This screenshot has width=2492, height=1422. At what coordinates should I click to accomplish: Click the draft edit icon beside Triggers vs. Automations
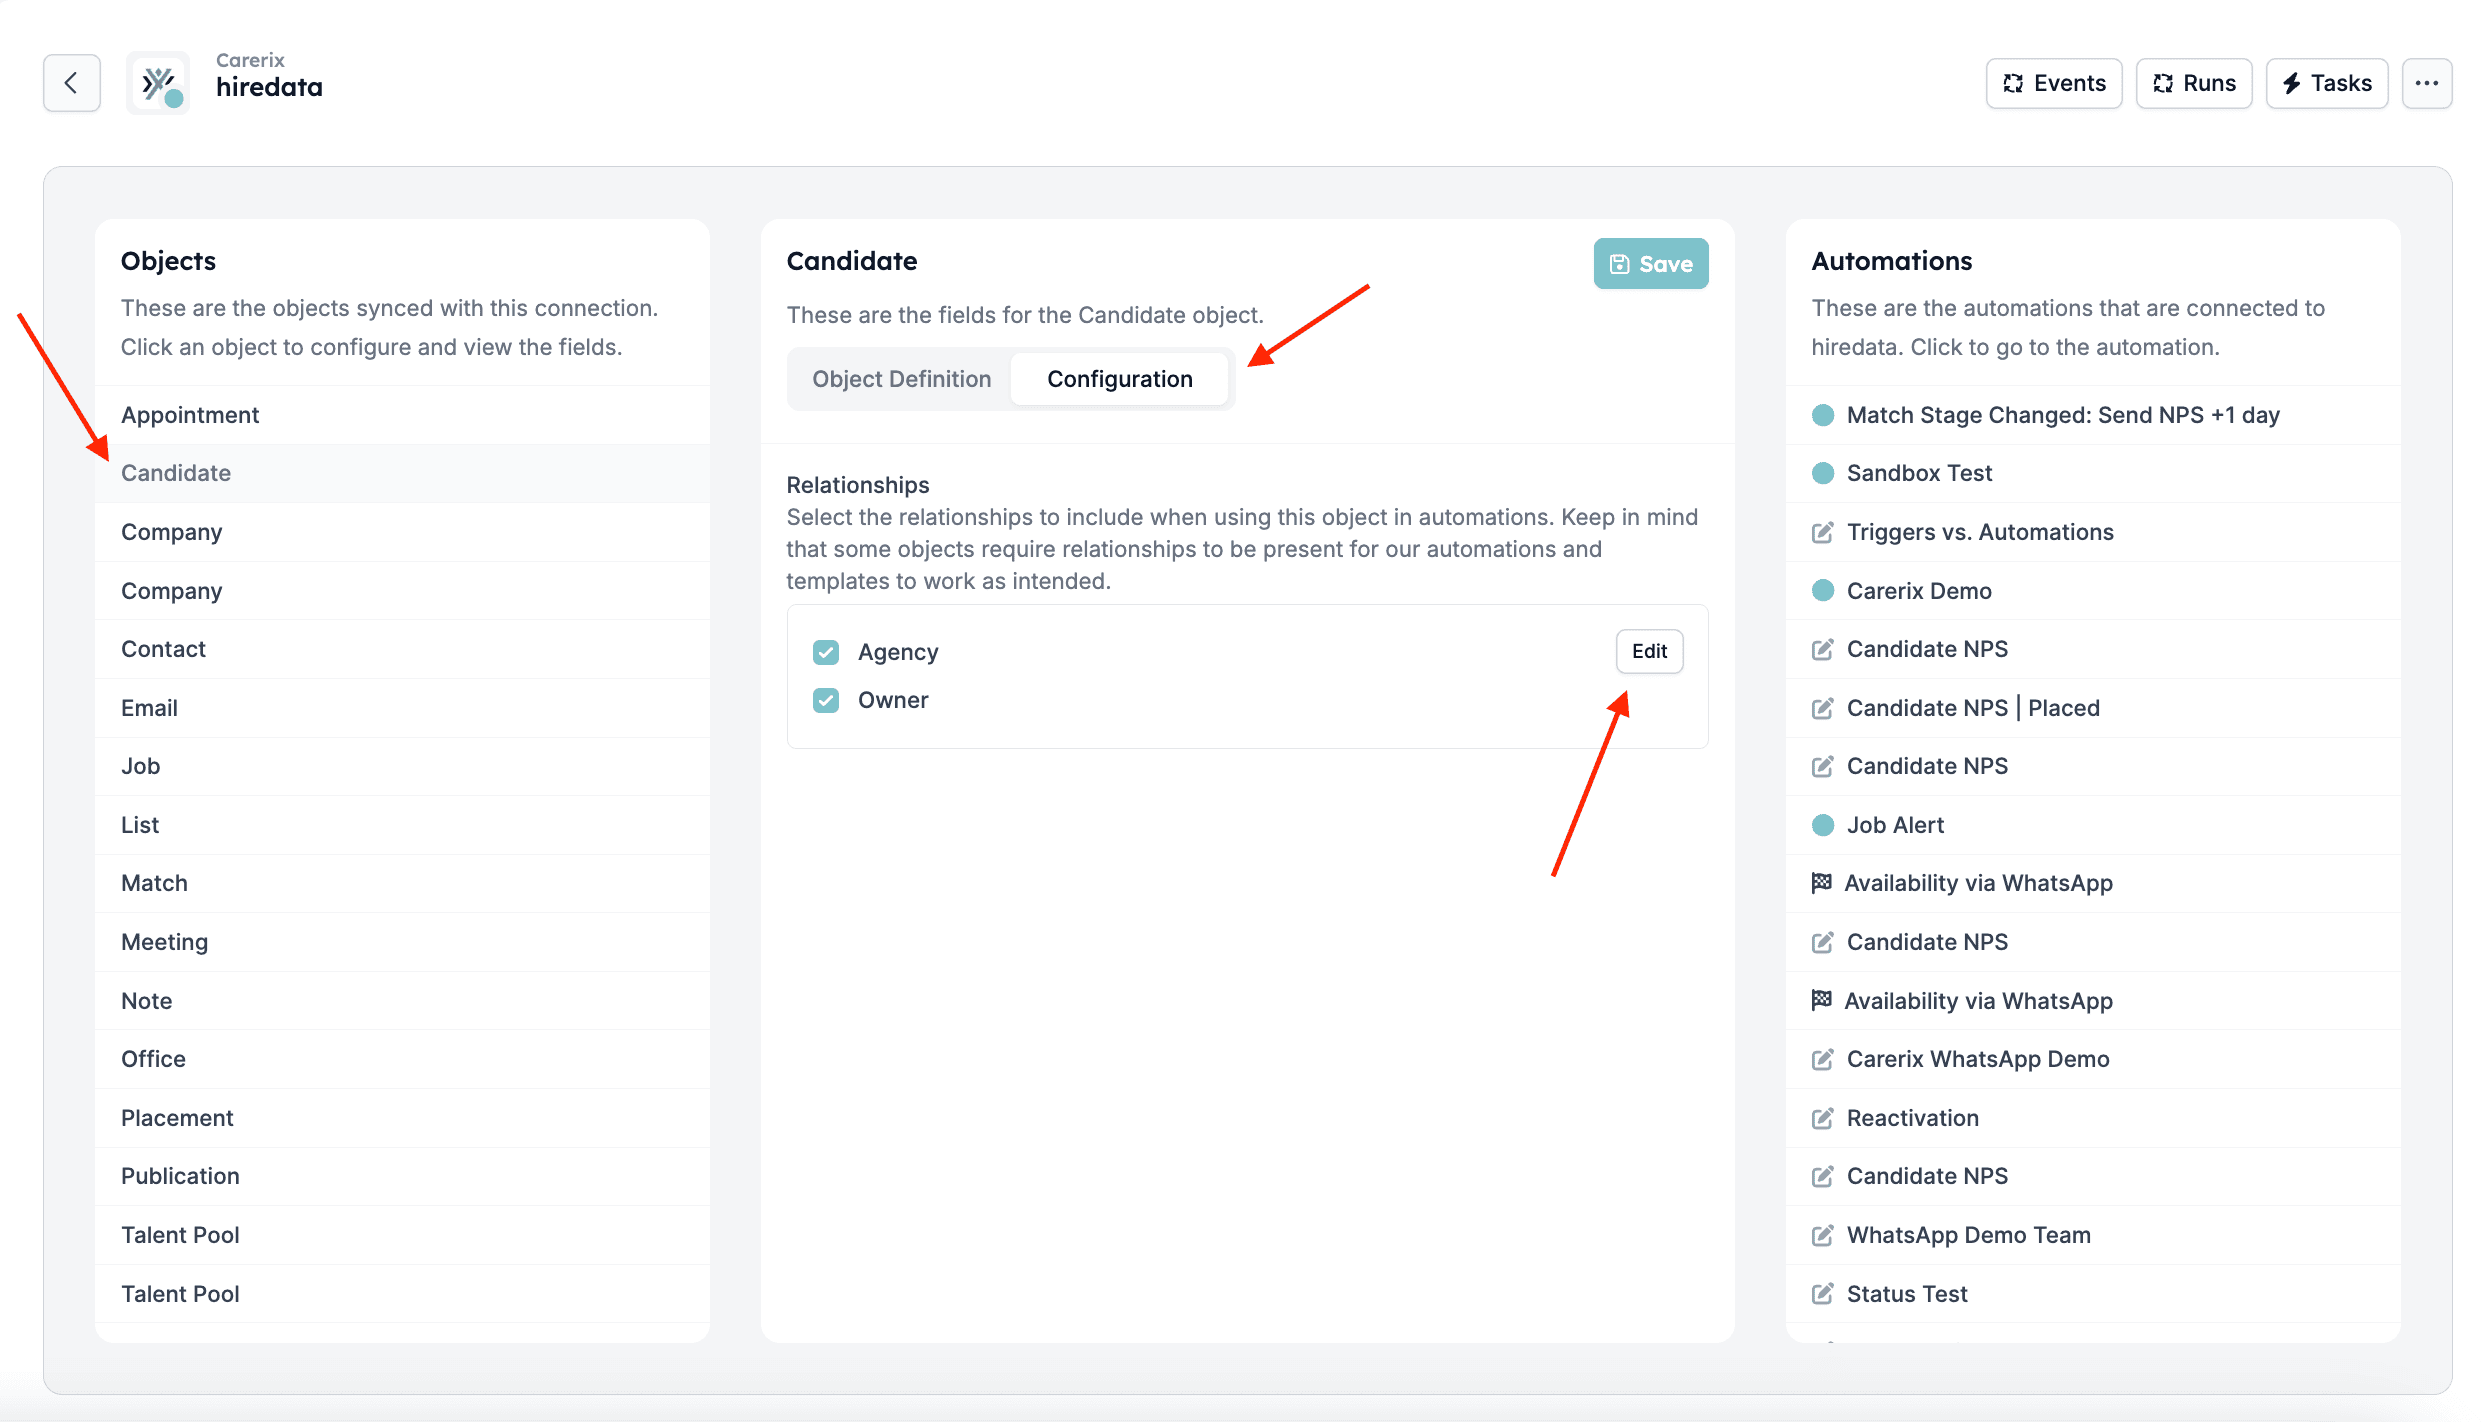click(1823, 532)
